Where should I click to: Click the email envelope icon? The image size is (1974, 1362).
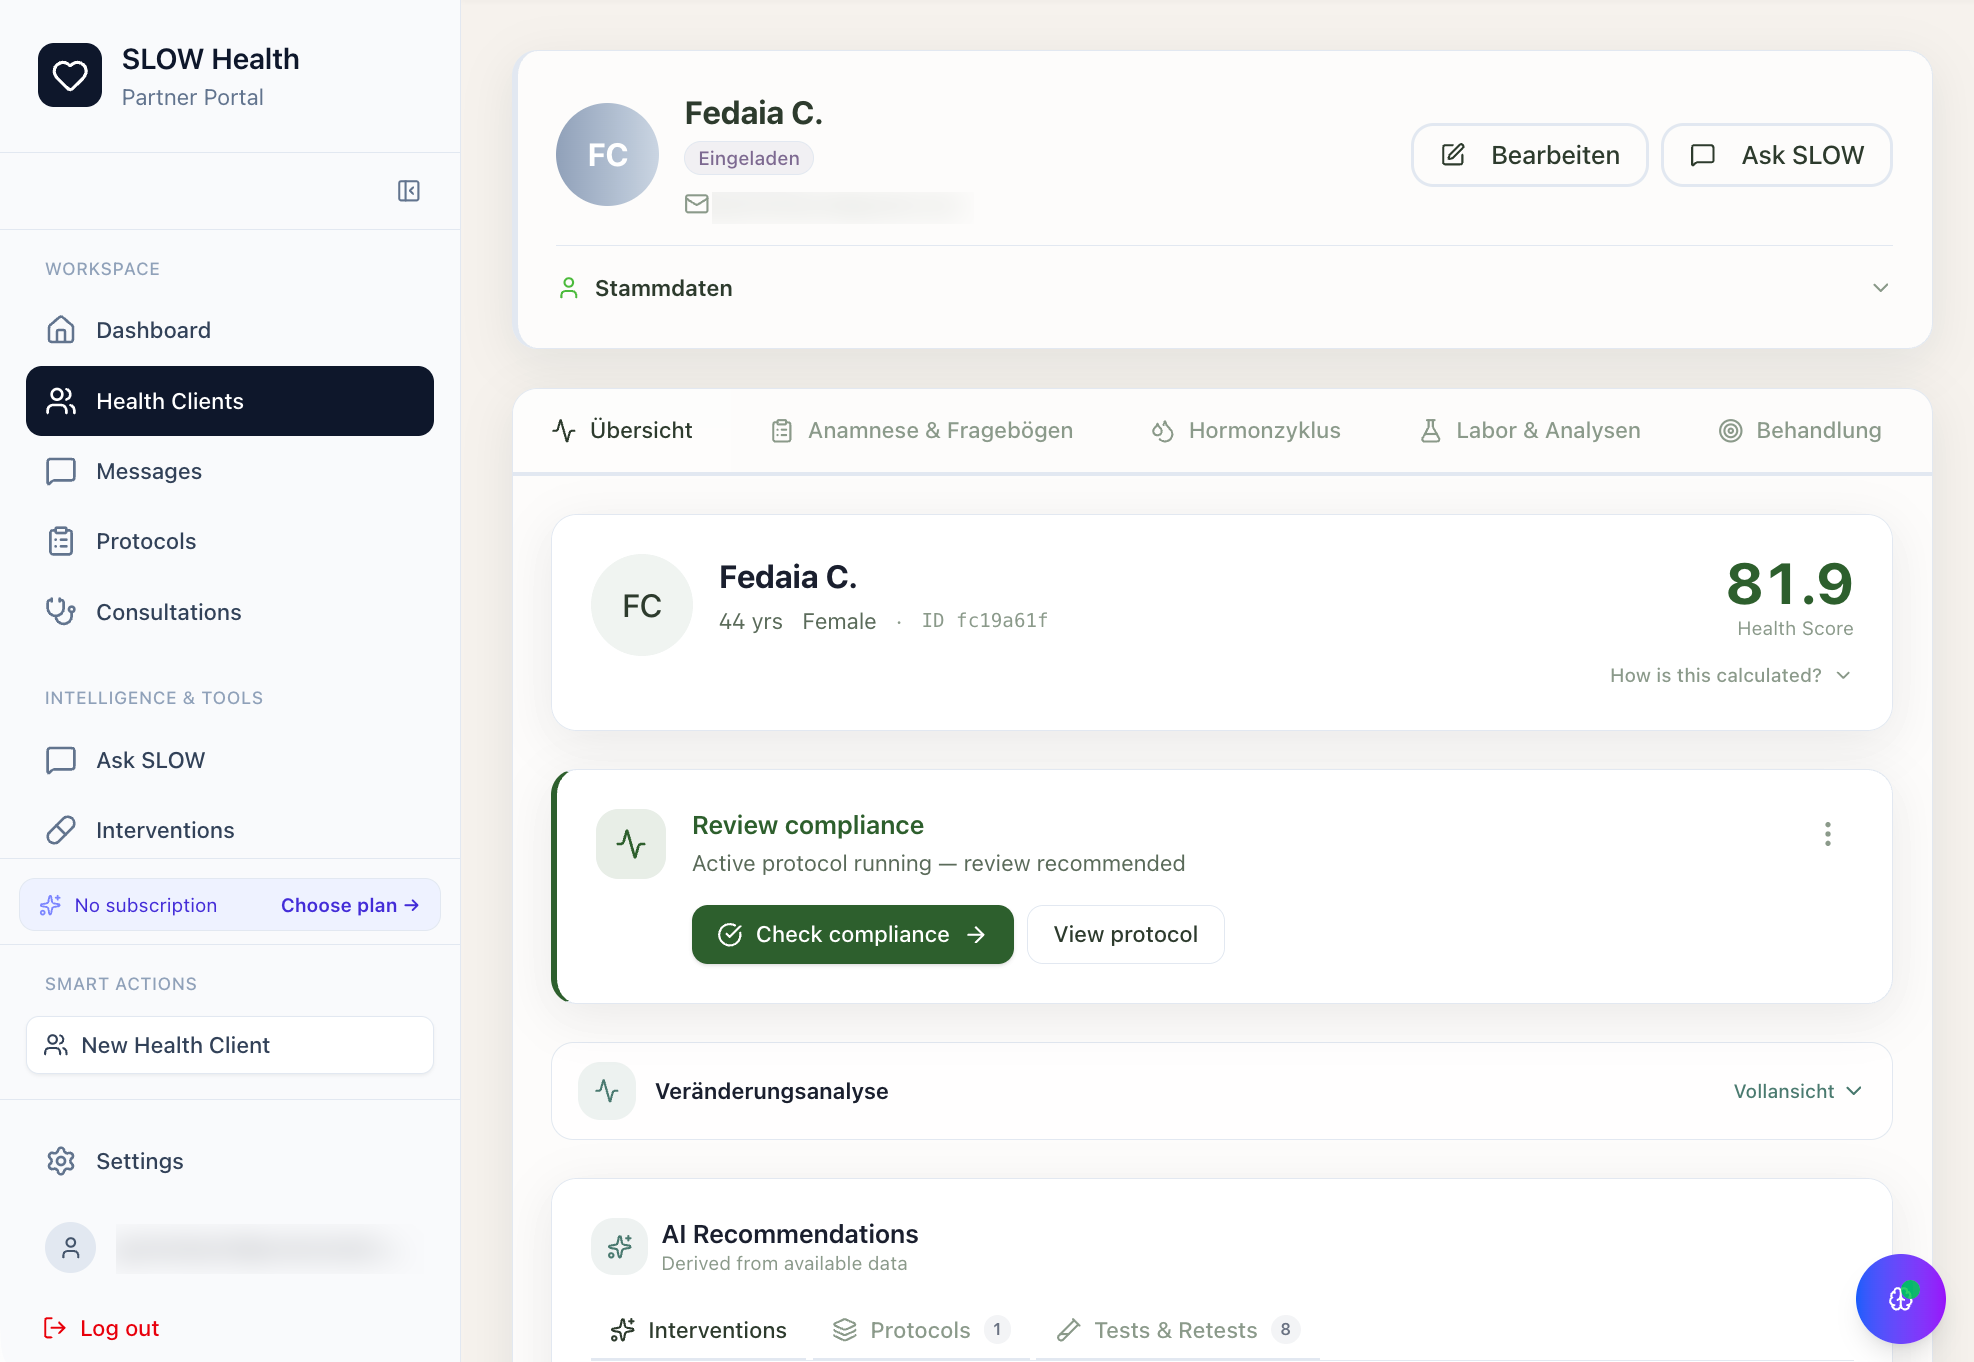(x=697, y=204)
